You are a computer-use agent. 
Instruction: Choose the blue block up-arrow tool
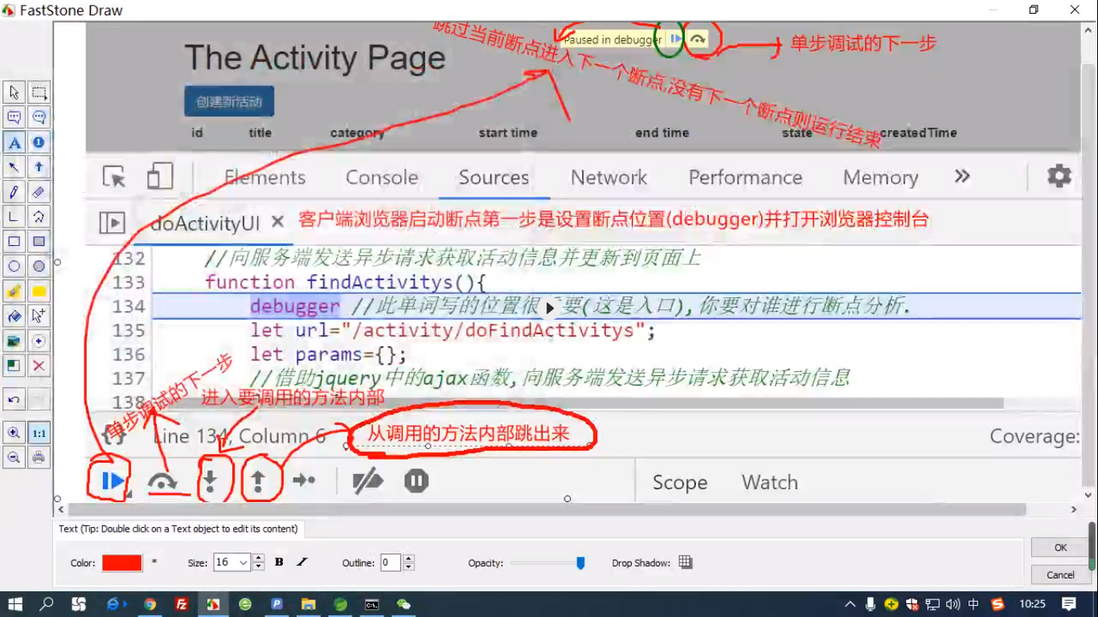click(39, 167)
